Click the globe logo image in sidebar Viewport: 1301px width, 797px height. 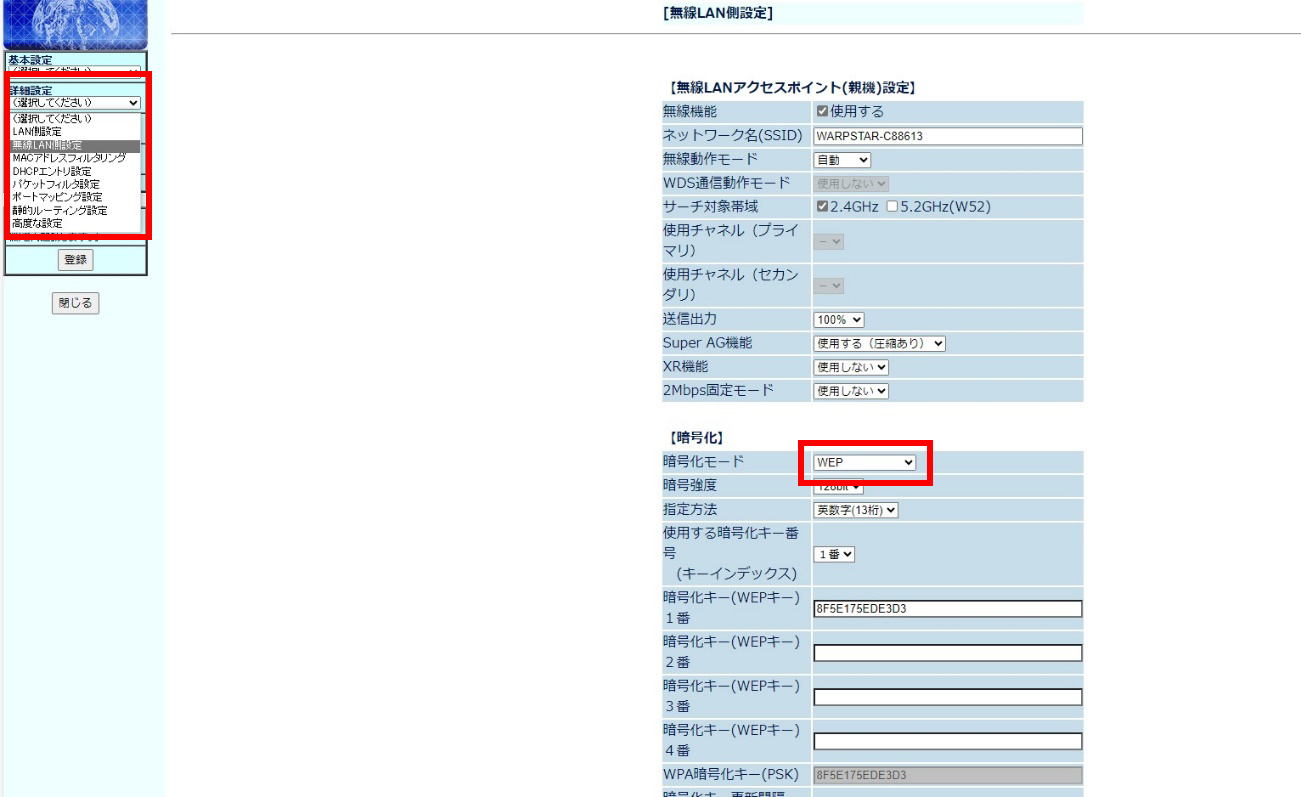pos(75,24)
